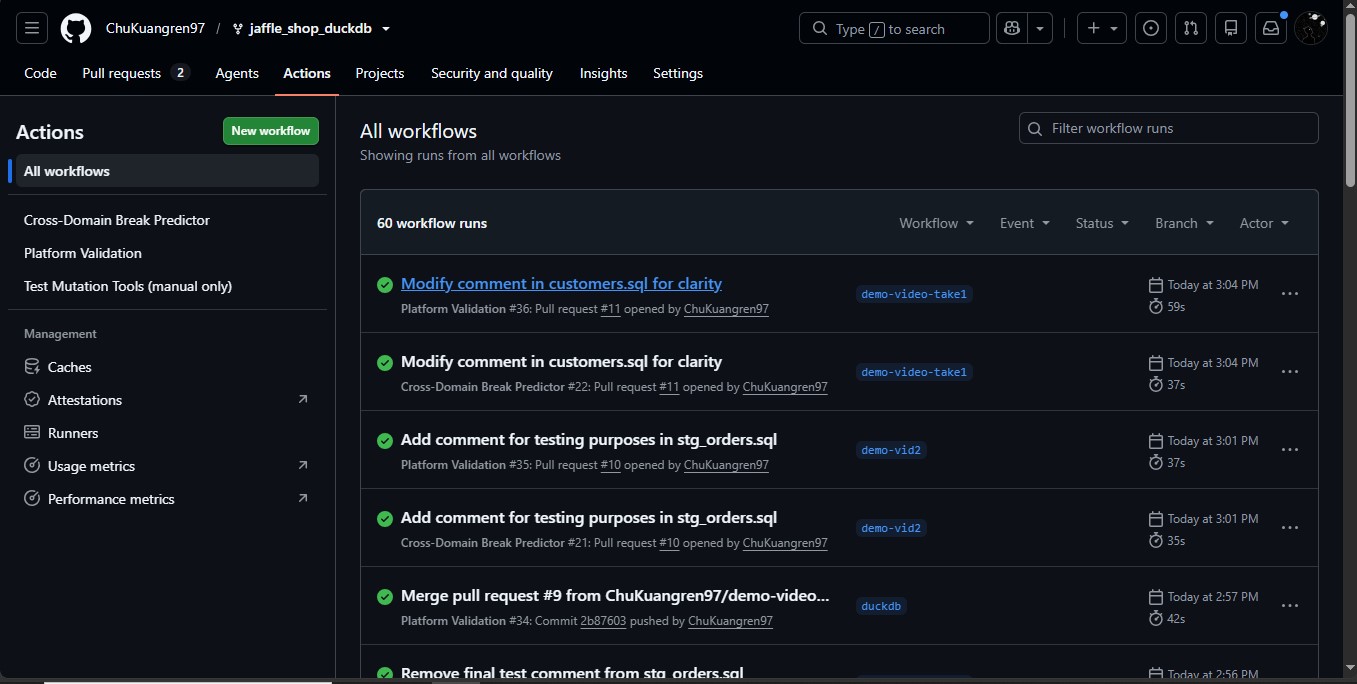
Task: Open options menu for run #36
Action: [x=1290, y=294]
